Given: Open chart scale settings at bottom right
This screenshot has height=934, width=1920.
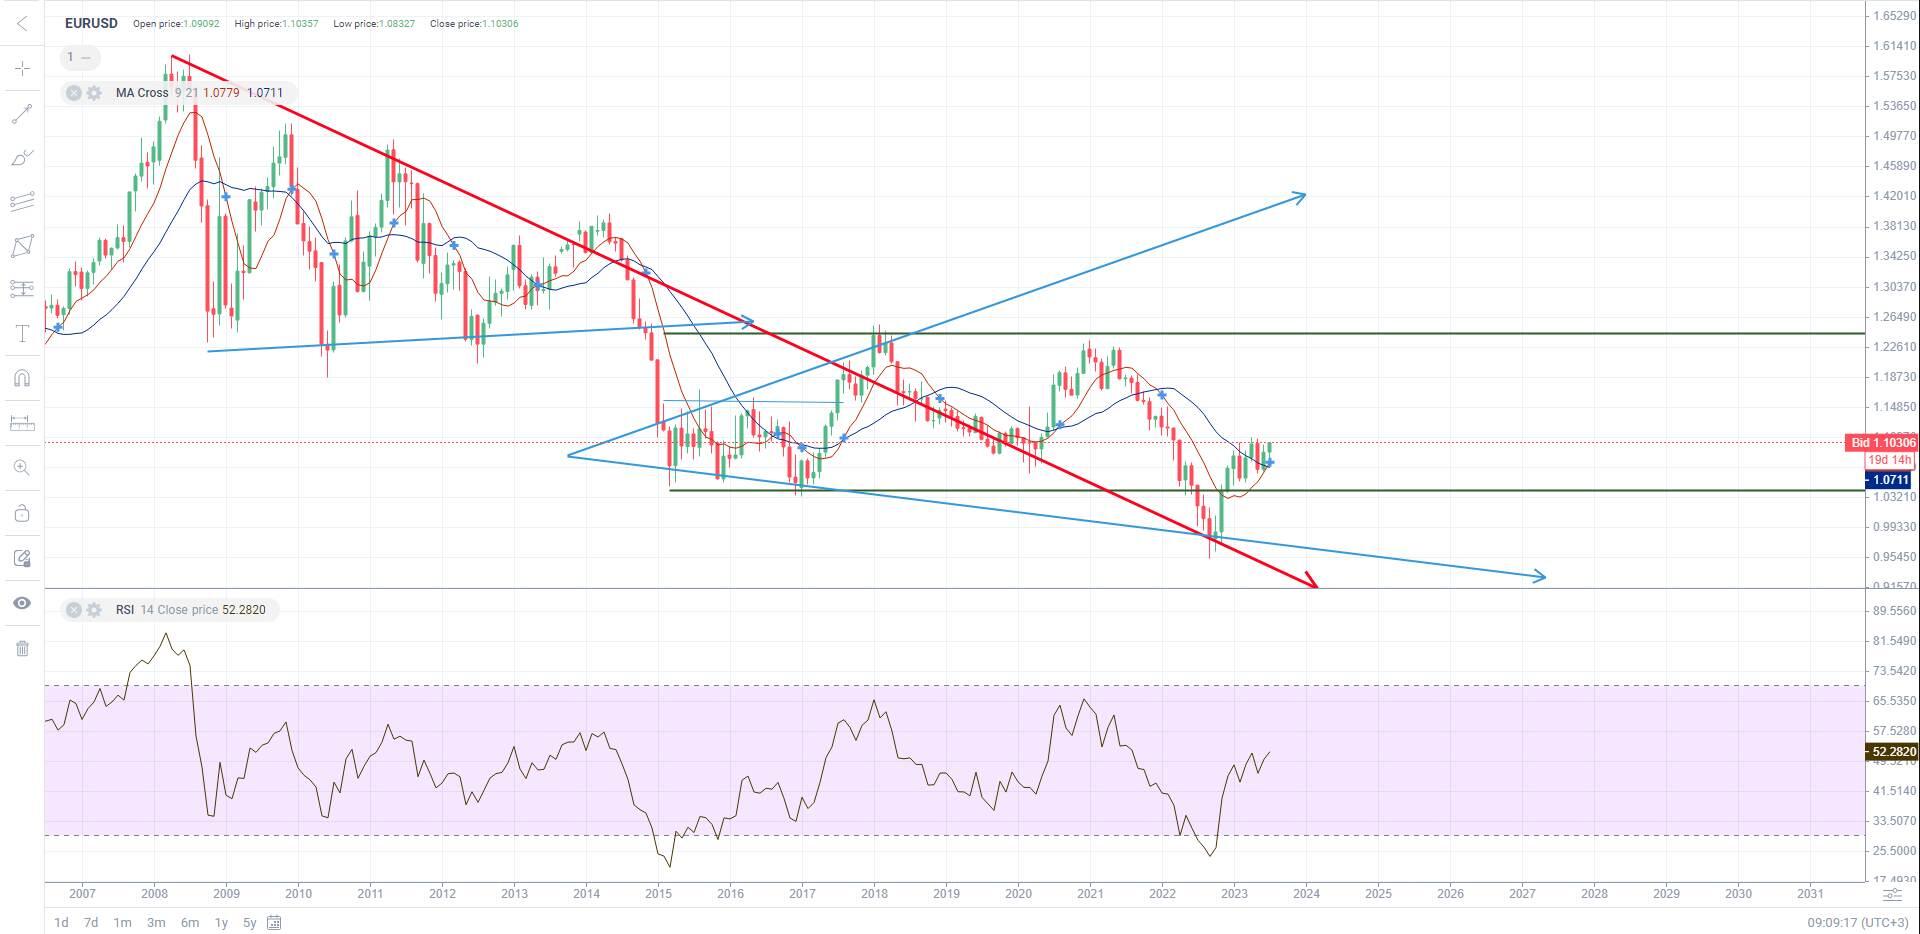Looking at the screenshot, I should point(1891,894).
